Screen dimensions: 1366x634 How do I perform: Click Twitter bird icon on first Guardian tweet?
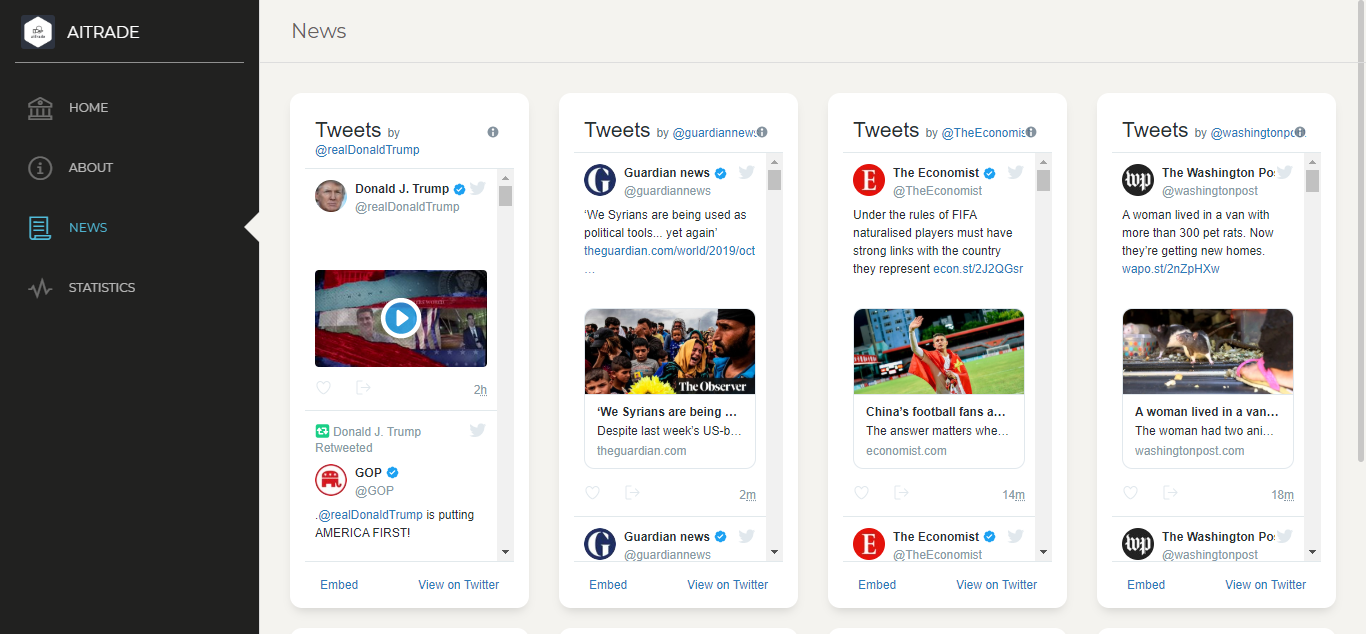pyautogui.click(x=747, y=172)
